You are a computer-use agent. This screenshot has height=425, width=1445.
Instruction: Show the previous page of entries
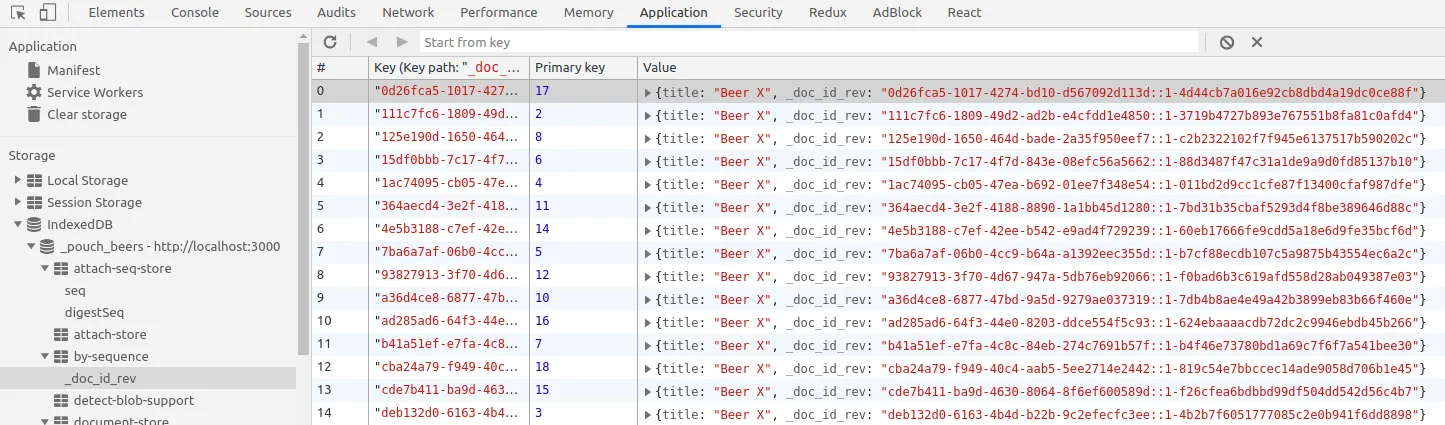(371, 42)
